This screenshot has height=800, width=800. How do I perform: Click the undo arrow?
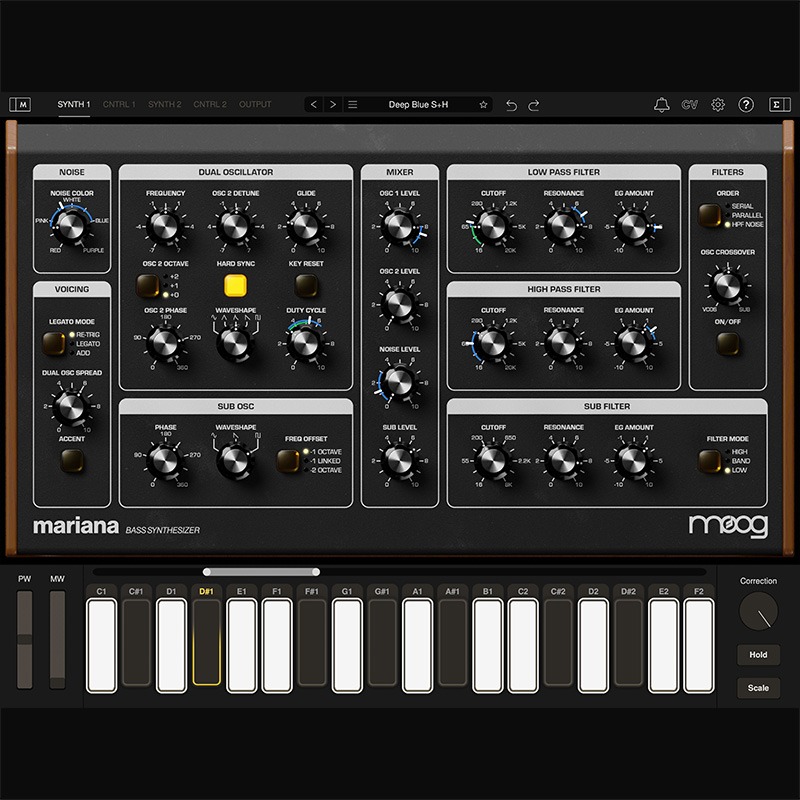pos(511,105)
